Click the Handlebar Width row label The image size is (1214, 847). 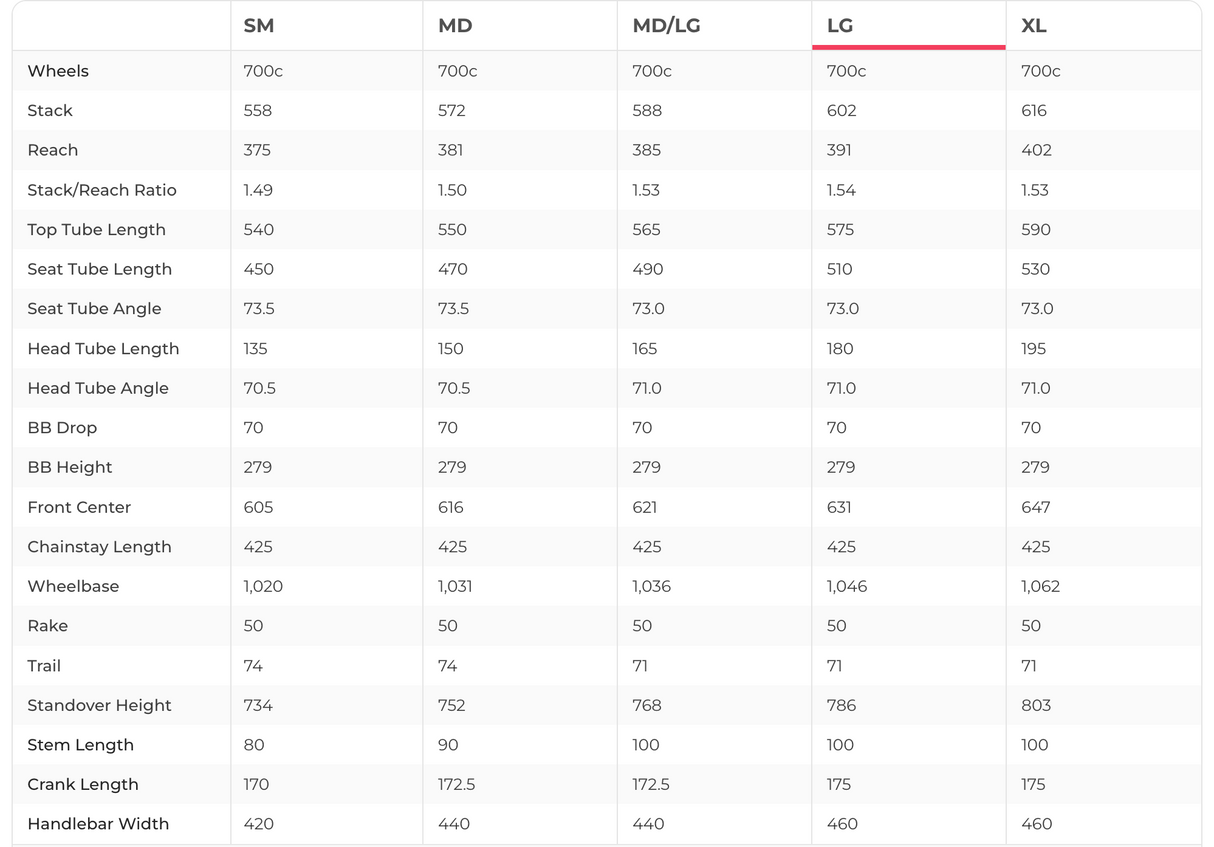[x=98, y=824]
